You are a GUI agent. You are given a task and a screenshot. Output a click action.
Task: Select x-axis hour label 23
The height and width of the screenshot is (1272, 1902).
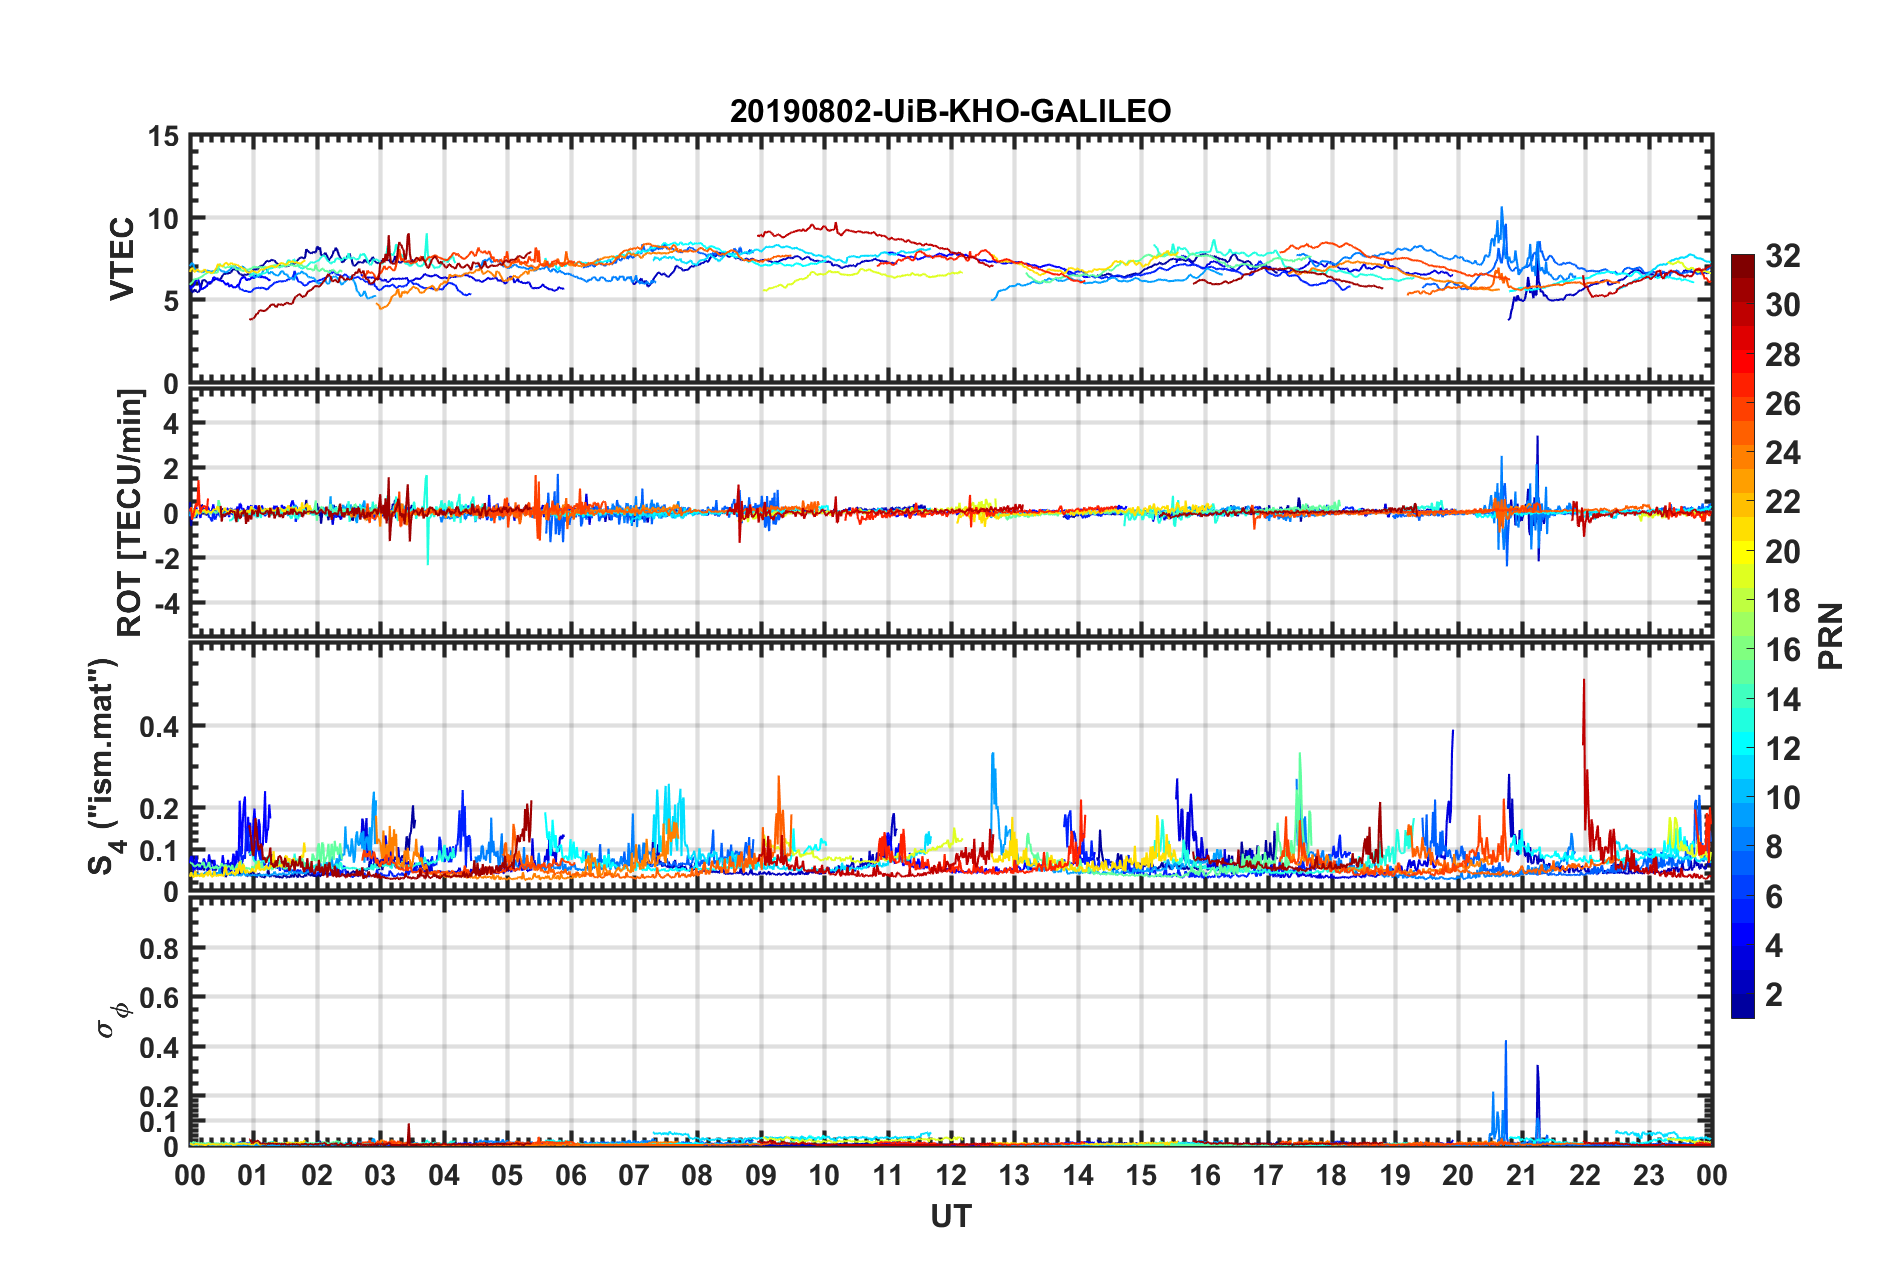point(1649,1175)
